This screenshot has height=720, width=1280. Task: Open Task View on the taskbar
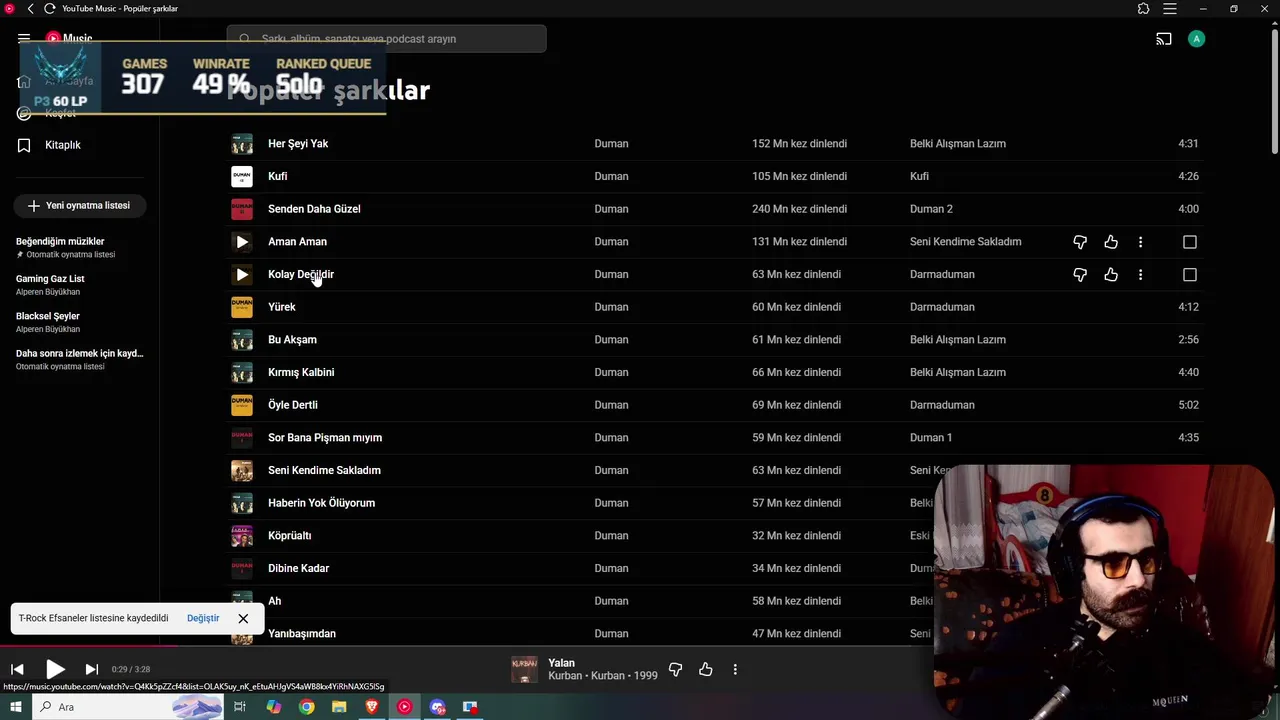point(240,707)
